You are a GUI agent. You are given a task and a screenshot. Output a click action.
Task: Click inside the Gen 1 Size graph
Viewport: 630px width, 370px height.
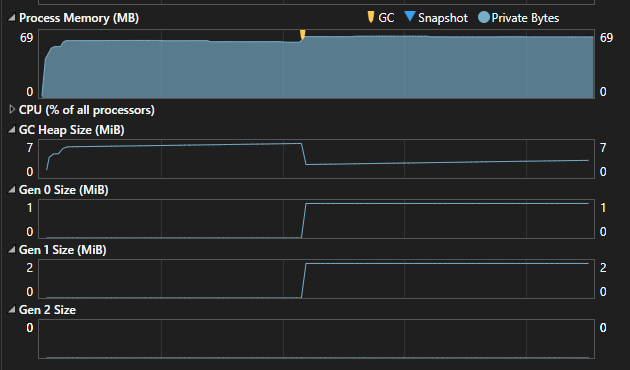316,279
